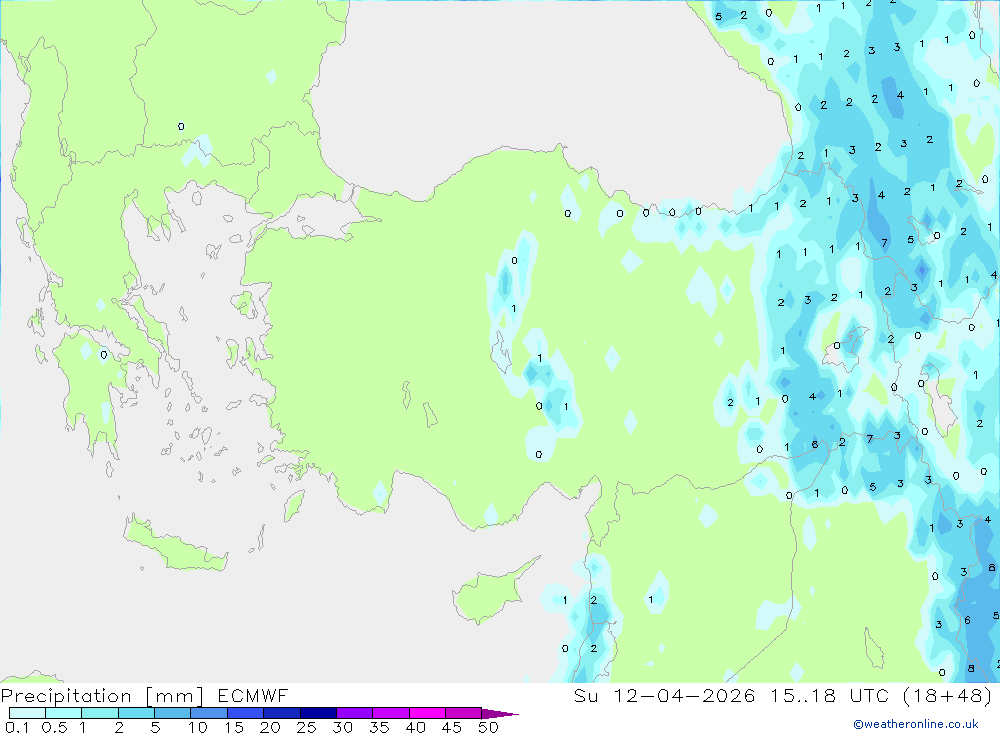The height and width of the screenshot is (733, 1000).
Task: Click the legend value "10"
Action: click(x=198, y=727)
